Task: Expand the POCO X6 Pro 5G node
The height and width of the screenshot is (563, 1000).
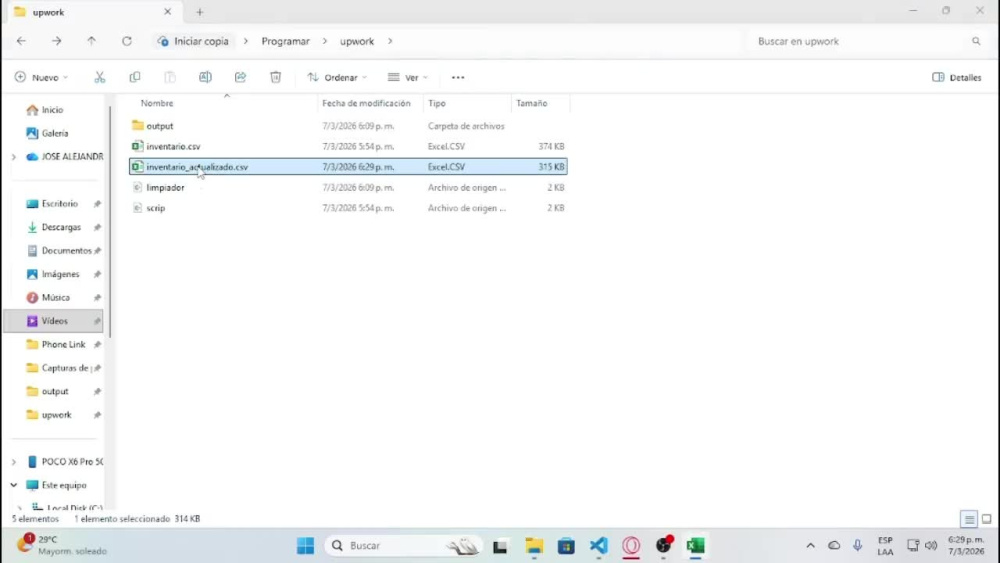Action: coord(13,462)
